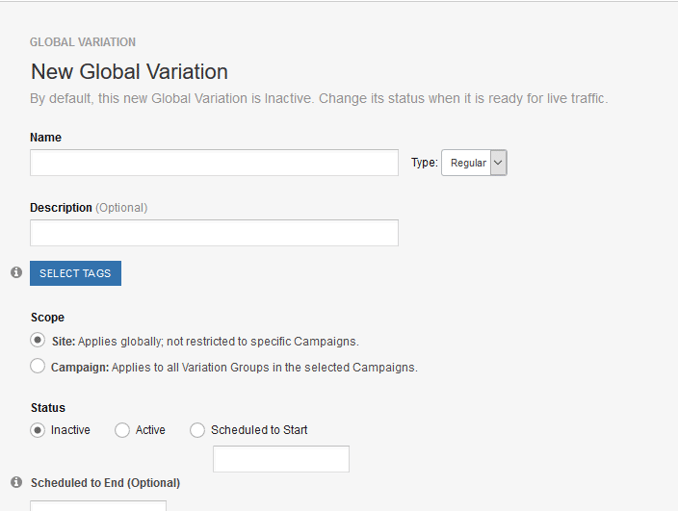
Task: Focus the Name text field
Action: pyautogui.click(x=214, y=163)
